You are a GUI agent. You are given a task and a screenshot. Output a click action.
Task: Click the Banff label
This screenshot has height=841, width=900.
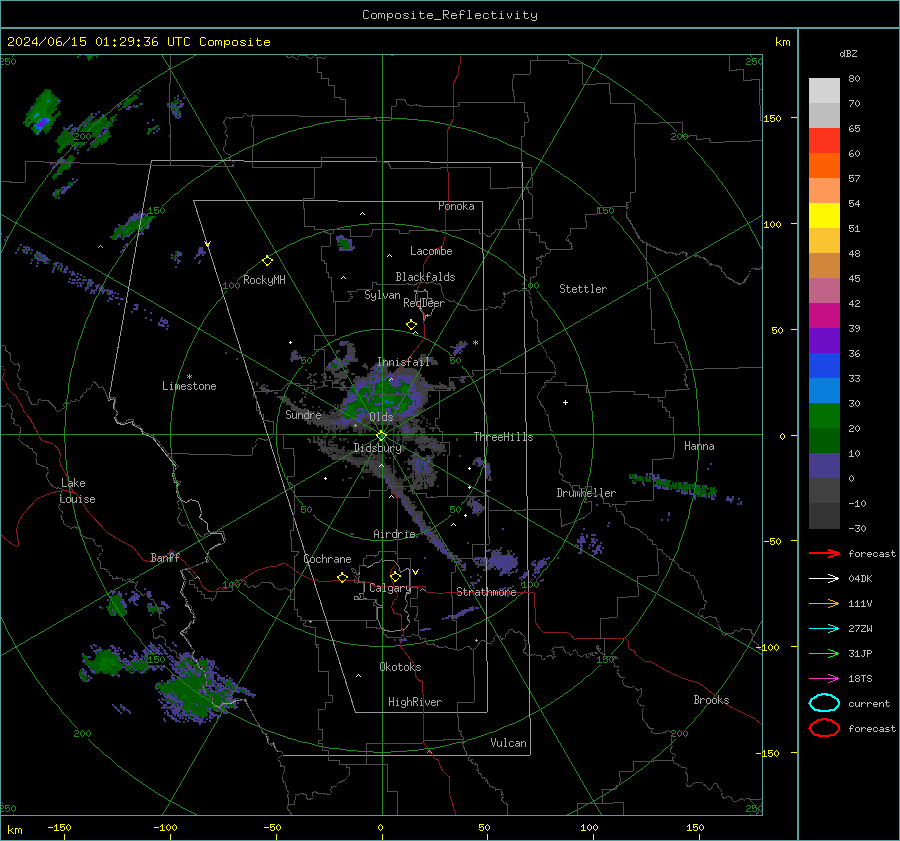[165, 557]
